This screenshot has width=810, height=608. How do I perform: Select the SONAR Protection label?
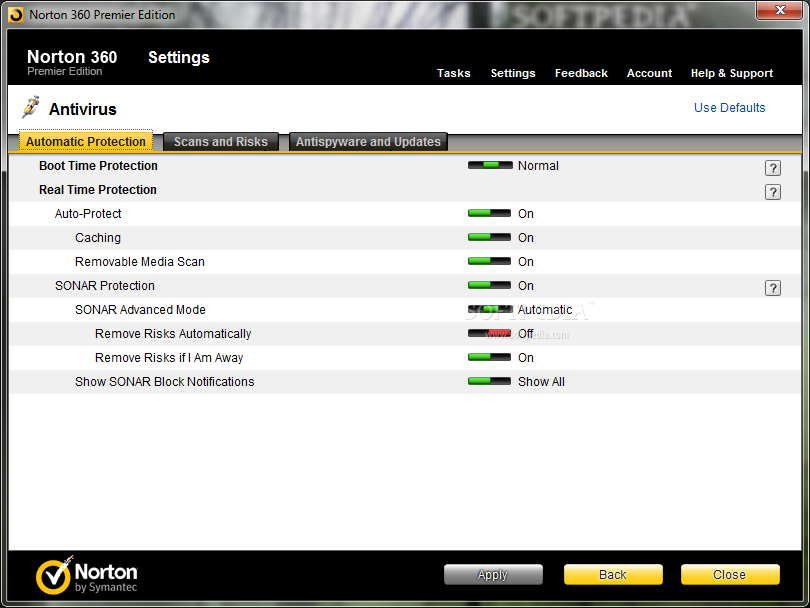105,286
